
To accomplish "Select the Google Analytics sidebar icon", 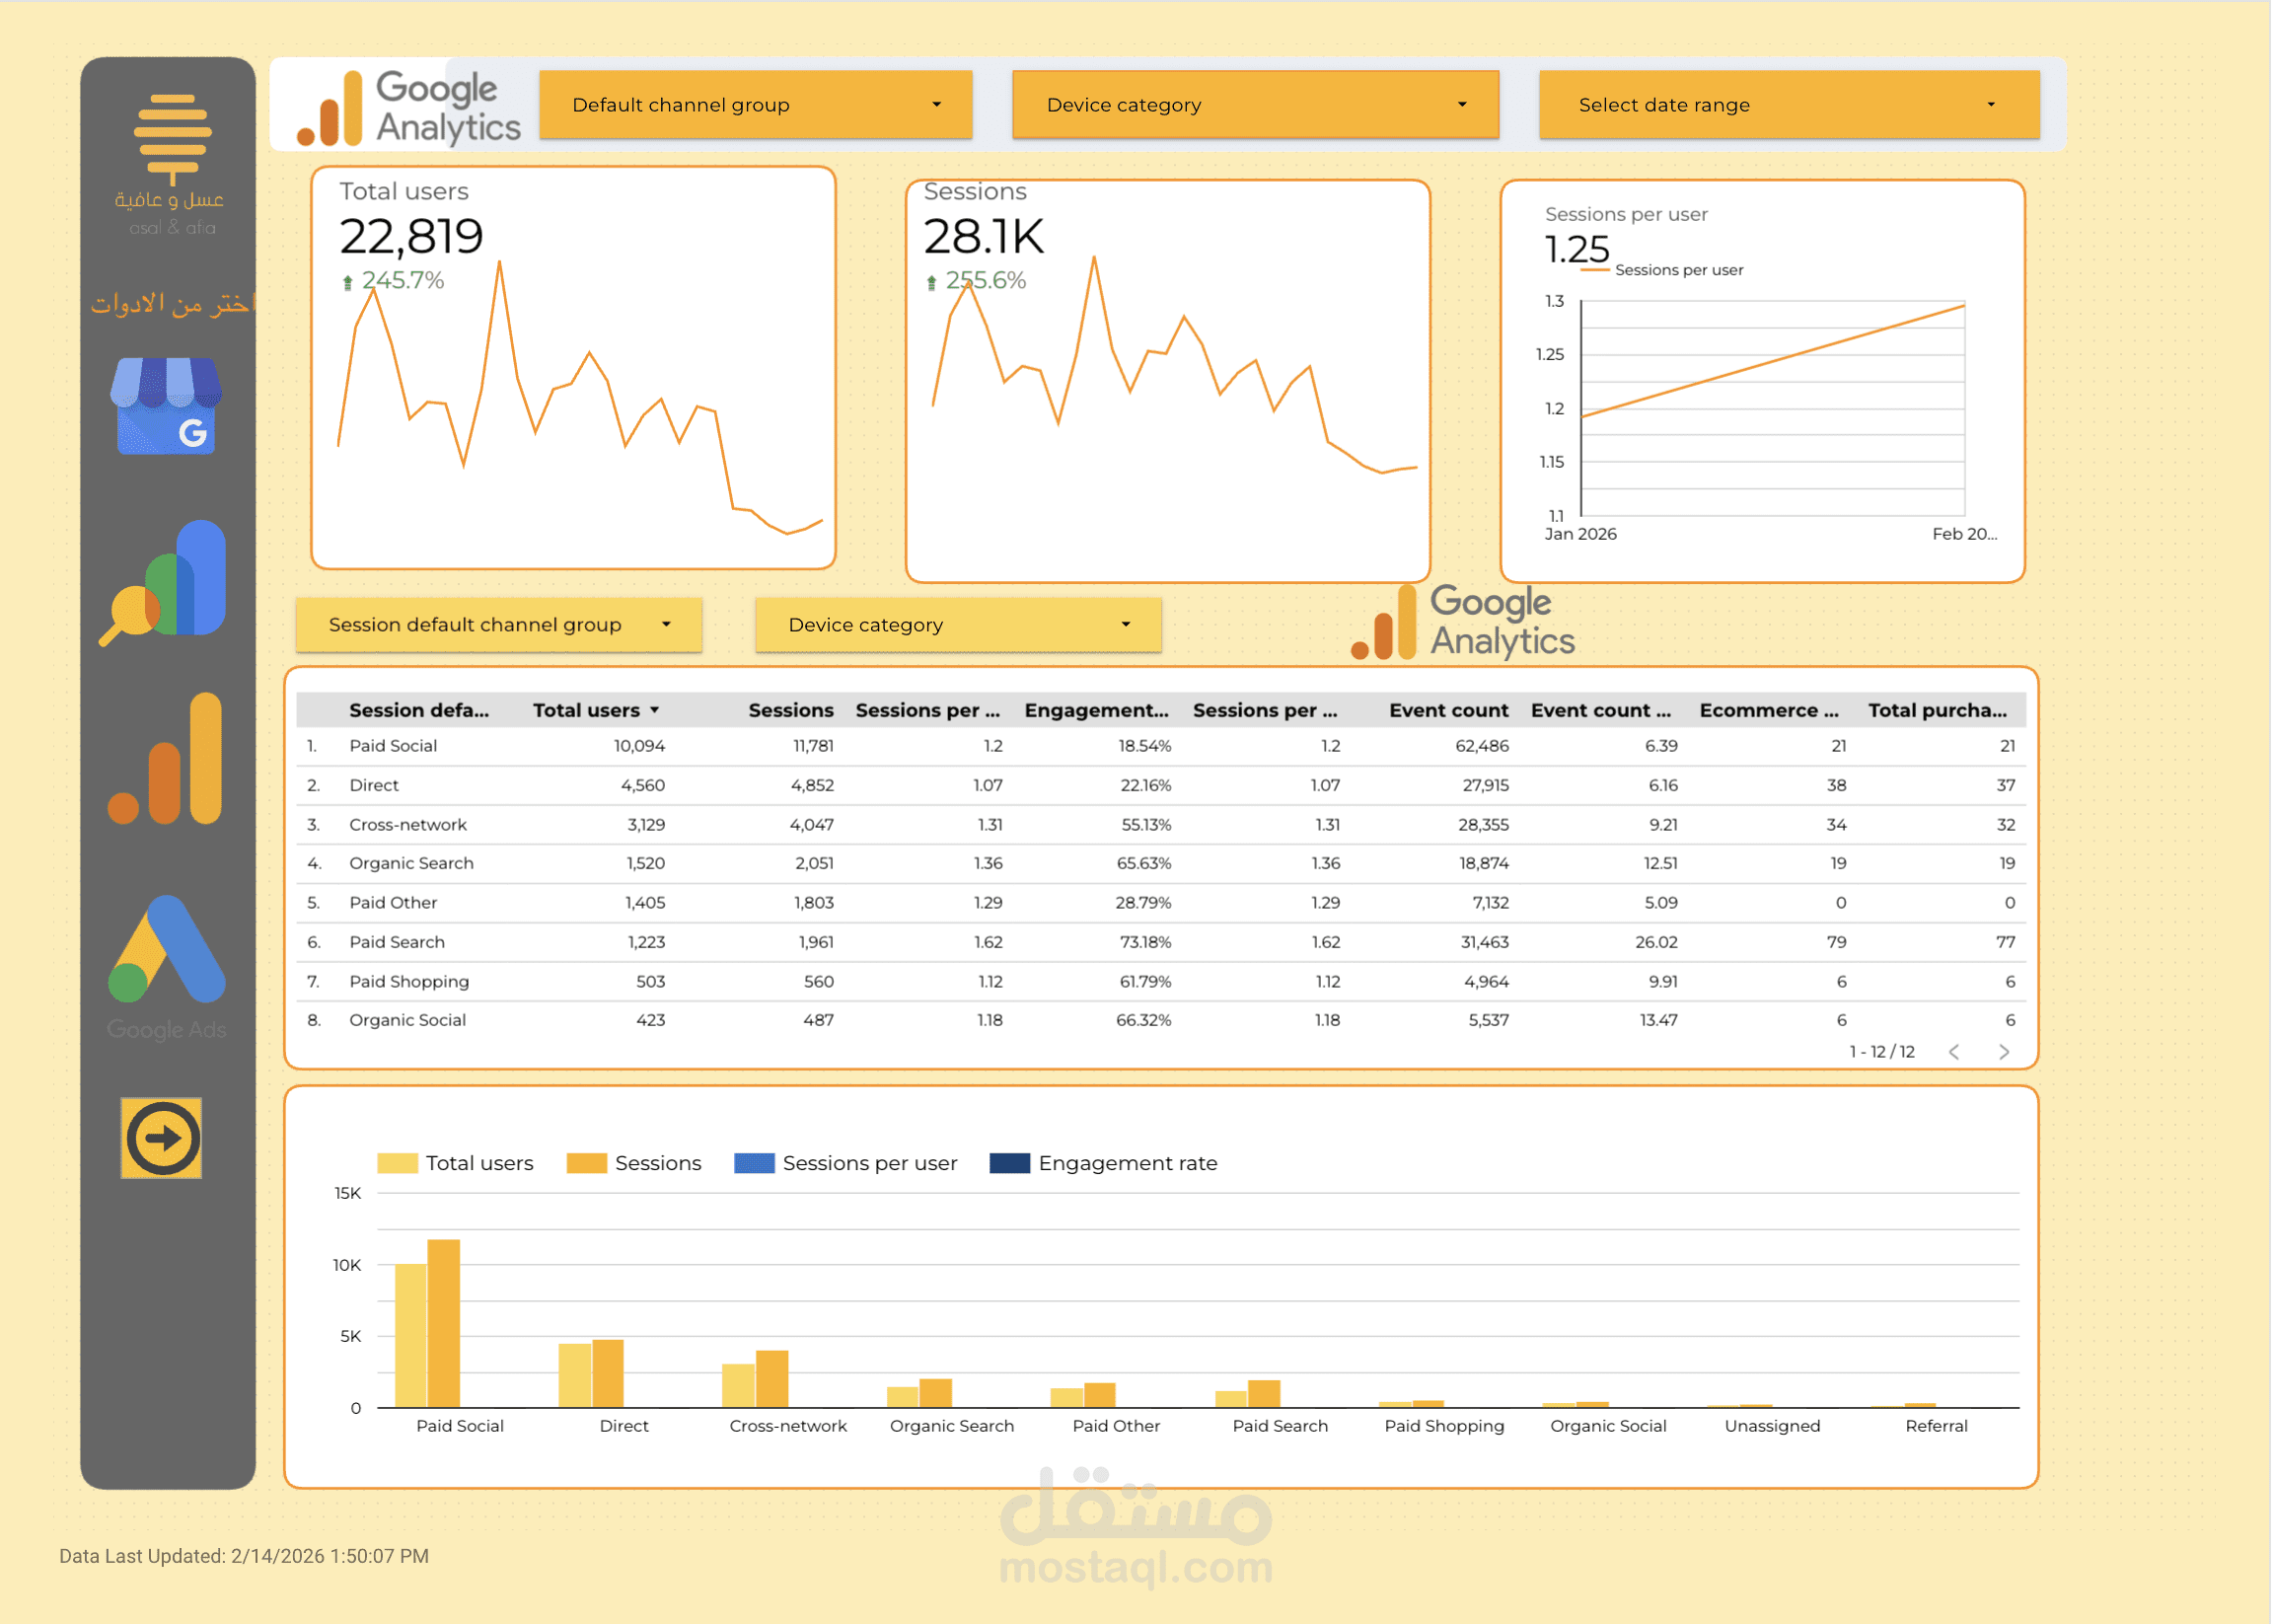I will click(166, 760).
